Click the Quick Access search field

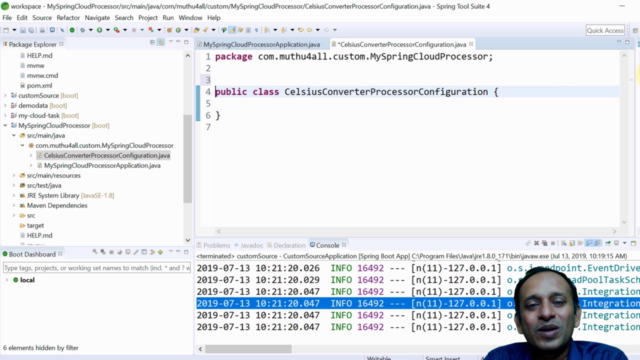pos(605,30)
